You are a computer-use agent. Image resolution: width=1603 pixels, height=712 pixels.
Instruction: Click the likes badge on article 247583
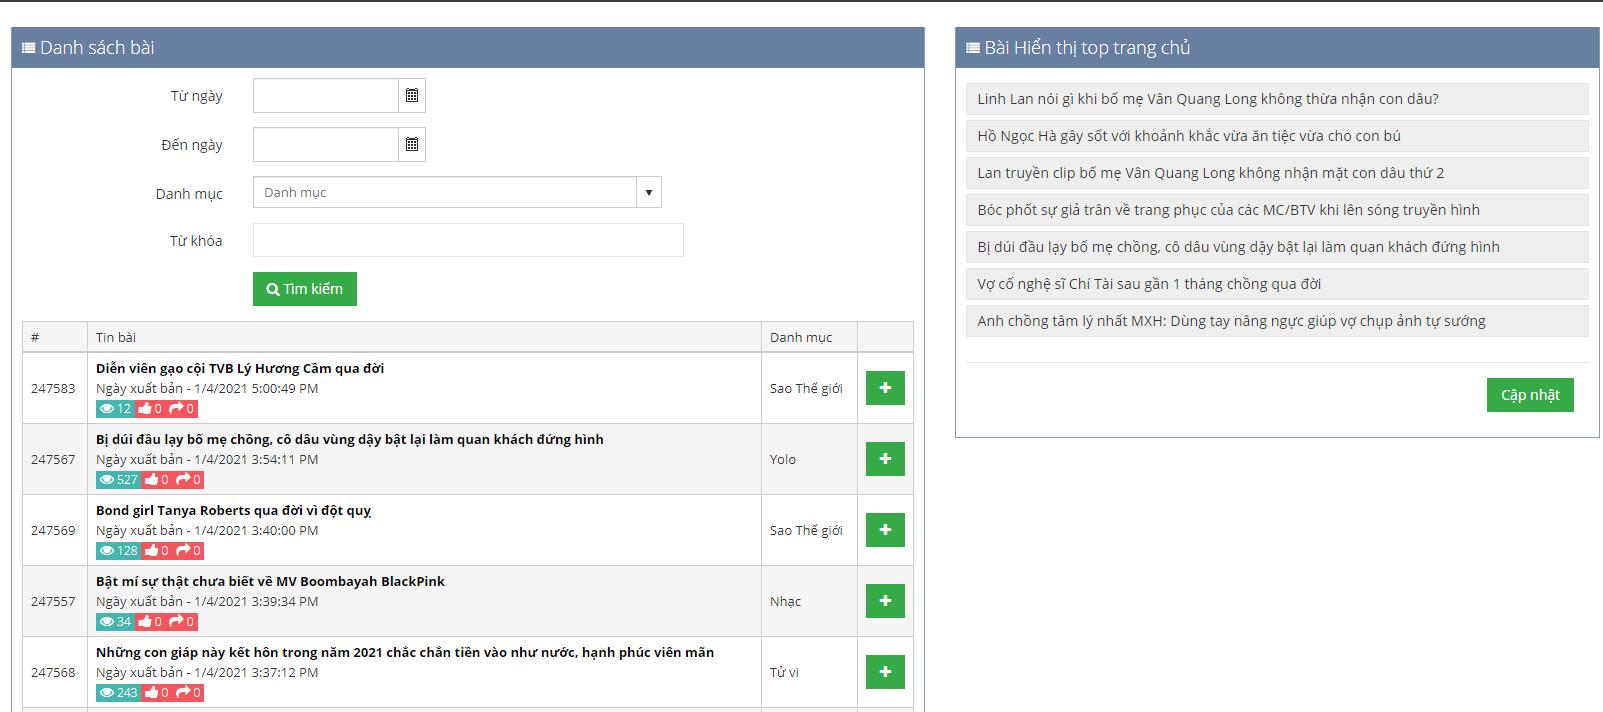[150, 409]
